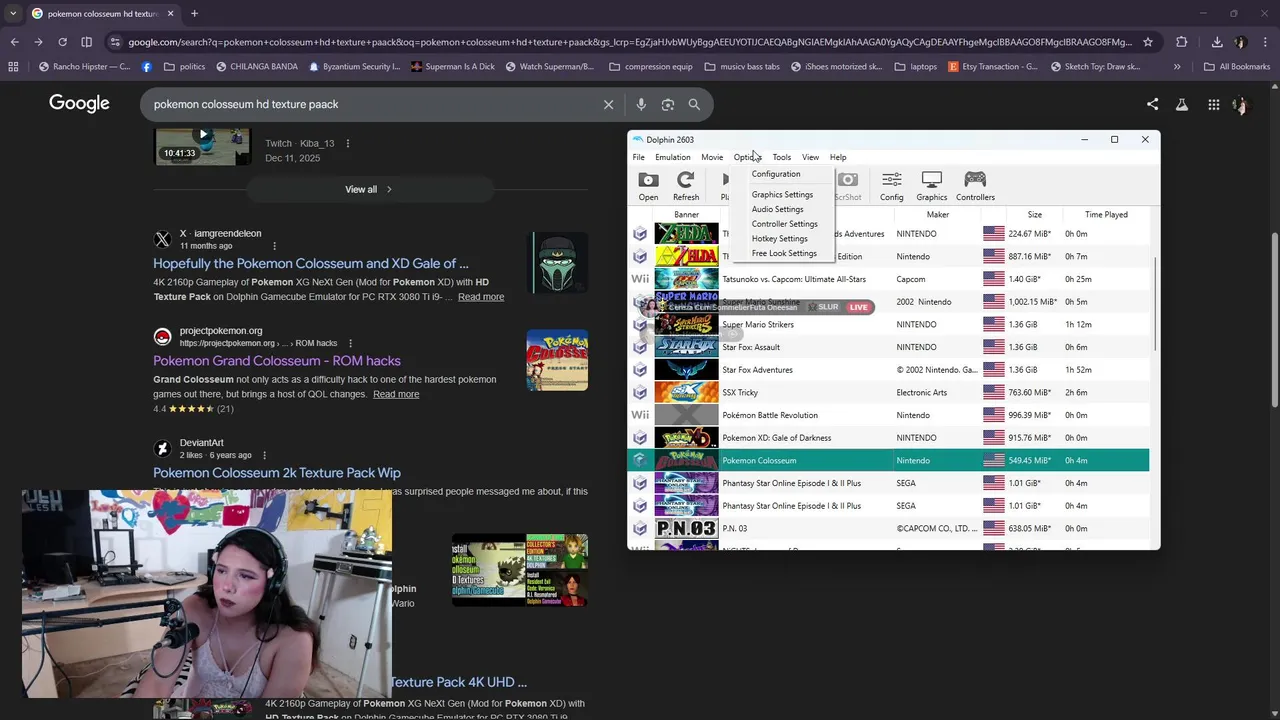This screenshot has width=1280, height=720.
Task: Open the Emulation menu in Dolphin
Action: point(672,157)
